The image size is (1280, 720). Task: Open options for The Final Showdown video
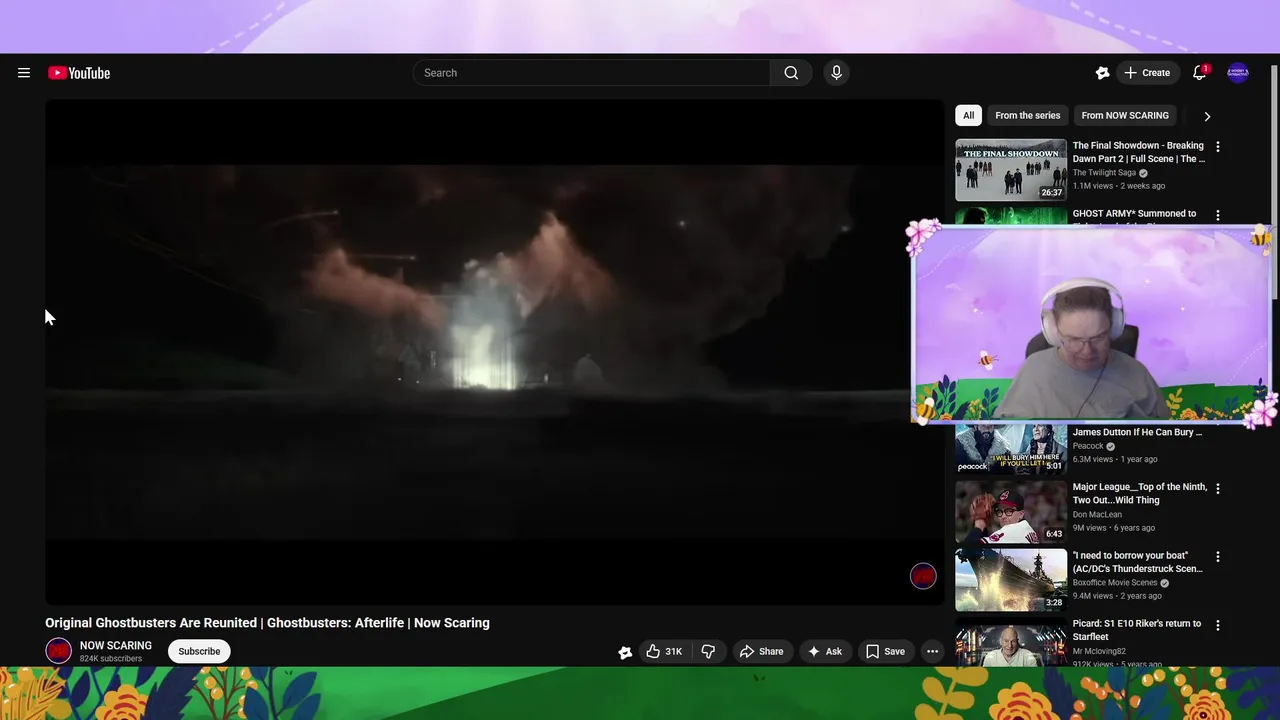(1217, 147)
